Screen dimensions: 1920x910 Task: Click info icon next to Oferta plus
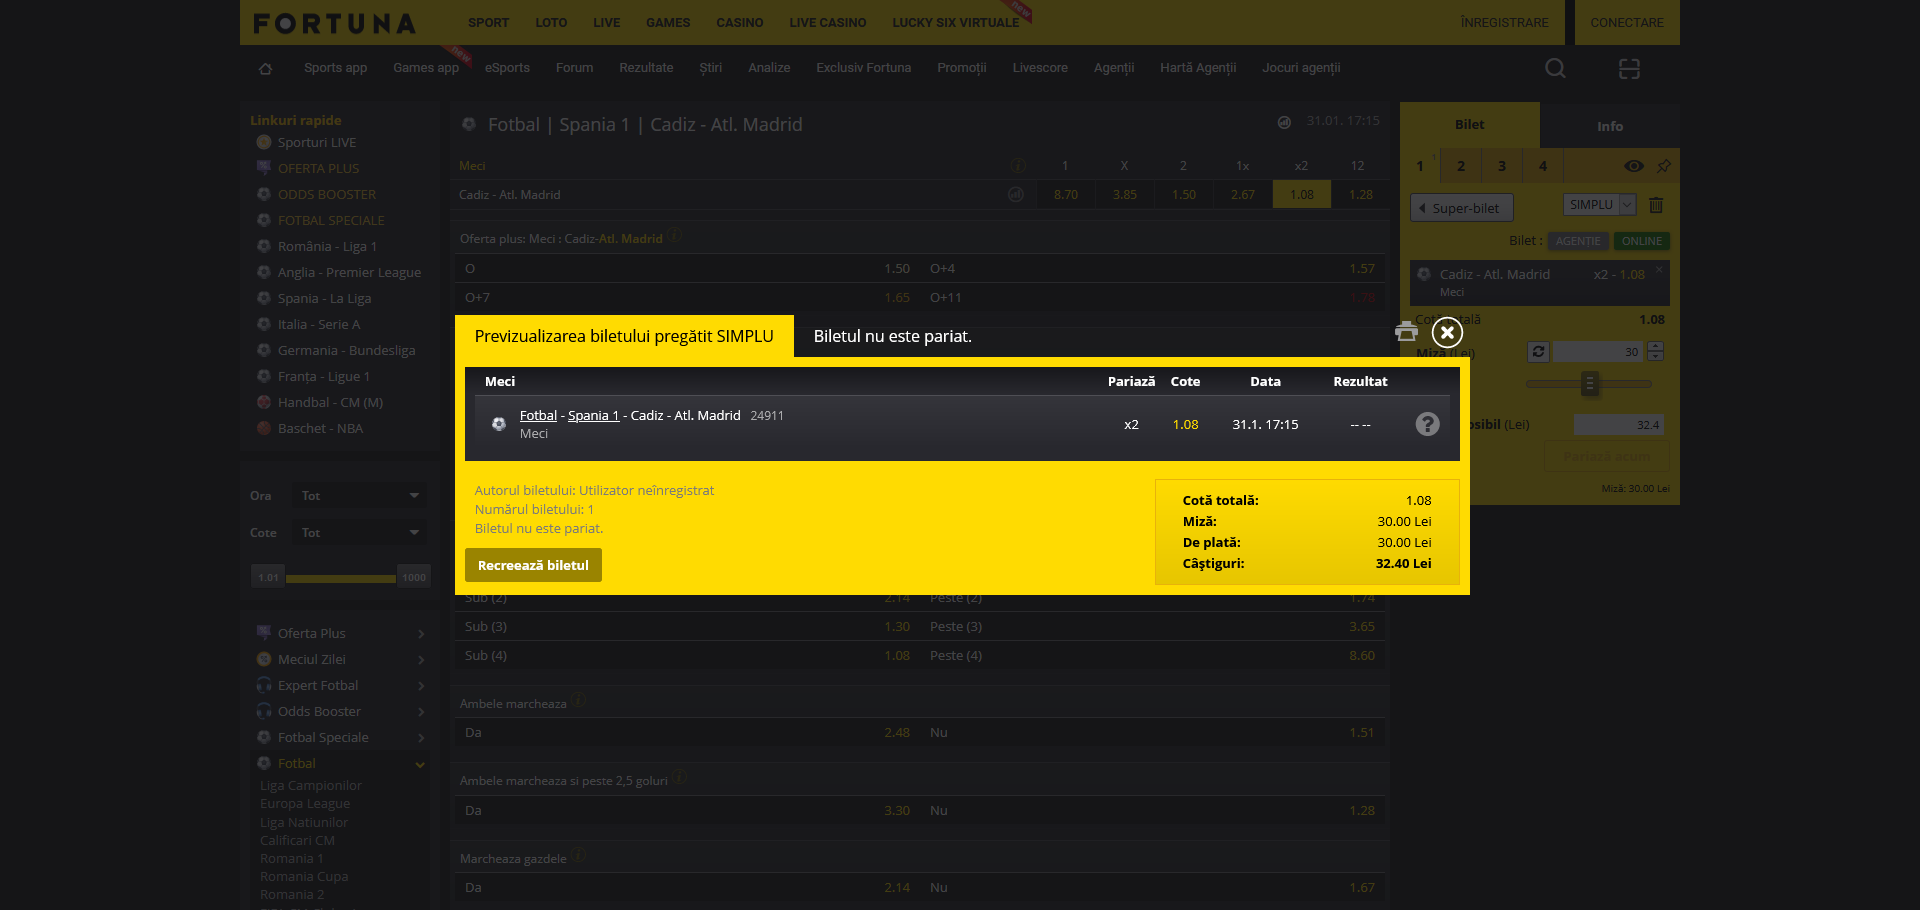click(675, 235)
